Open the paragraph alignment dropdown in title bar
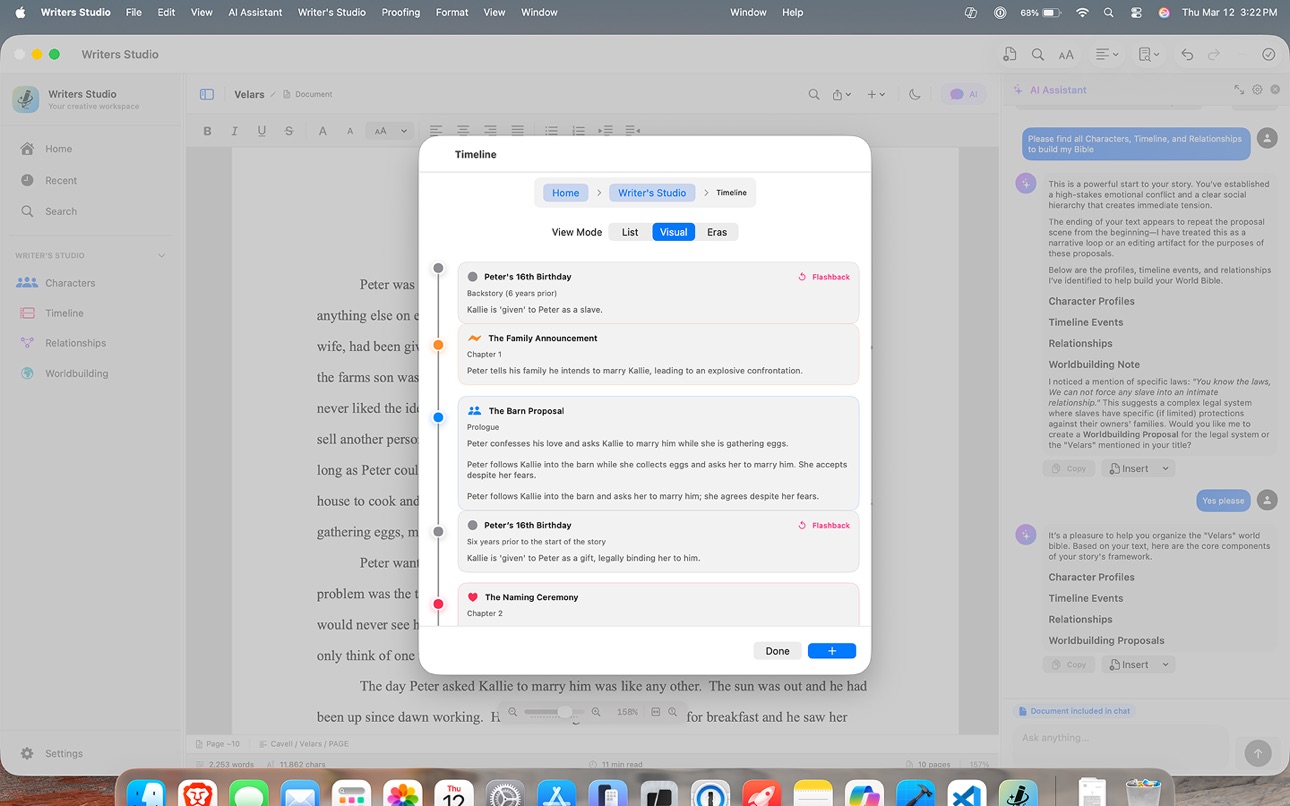Viewport: 1290px width, 806px height. tap(1107, 55)
